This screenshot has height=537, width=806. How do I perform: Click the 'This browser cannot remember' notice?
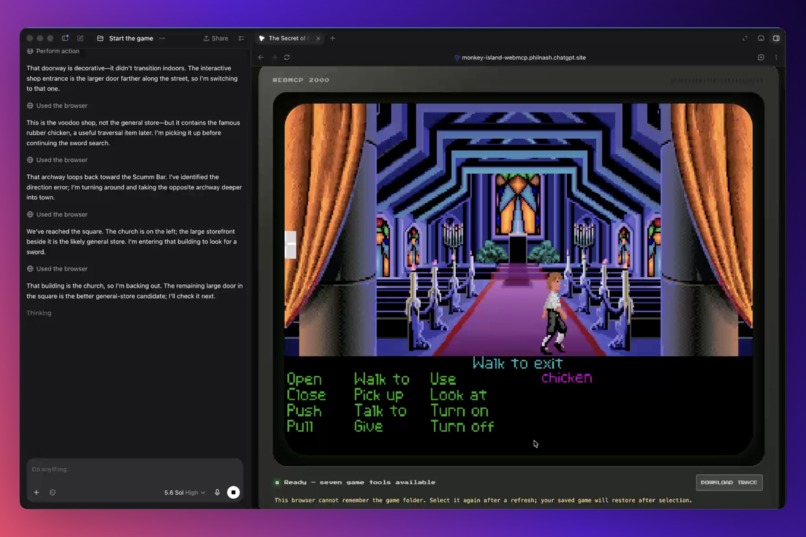(x=483, y=500)
